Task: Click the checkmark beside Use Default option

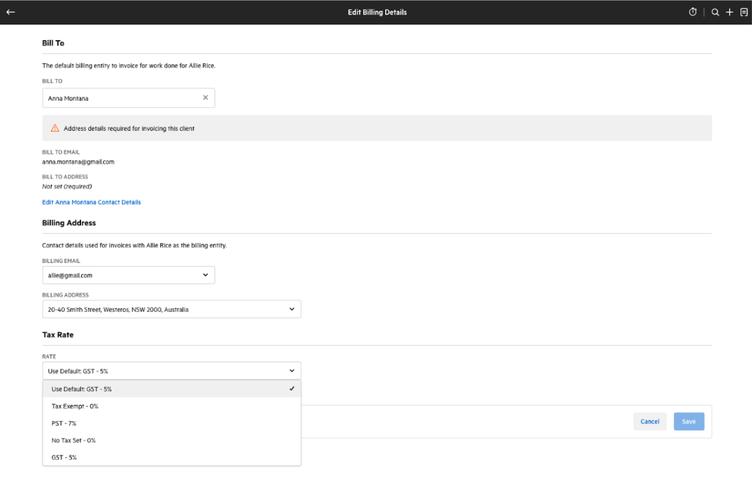Action: point(292,389)
